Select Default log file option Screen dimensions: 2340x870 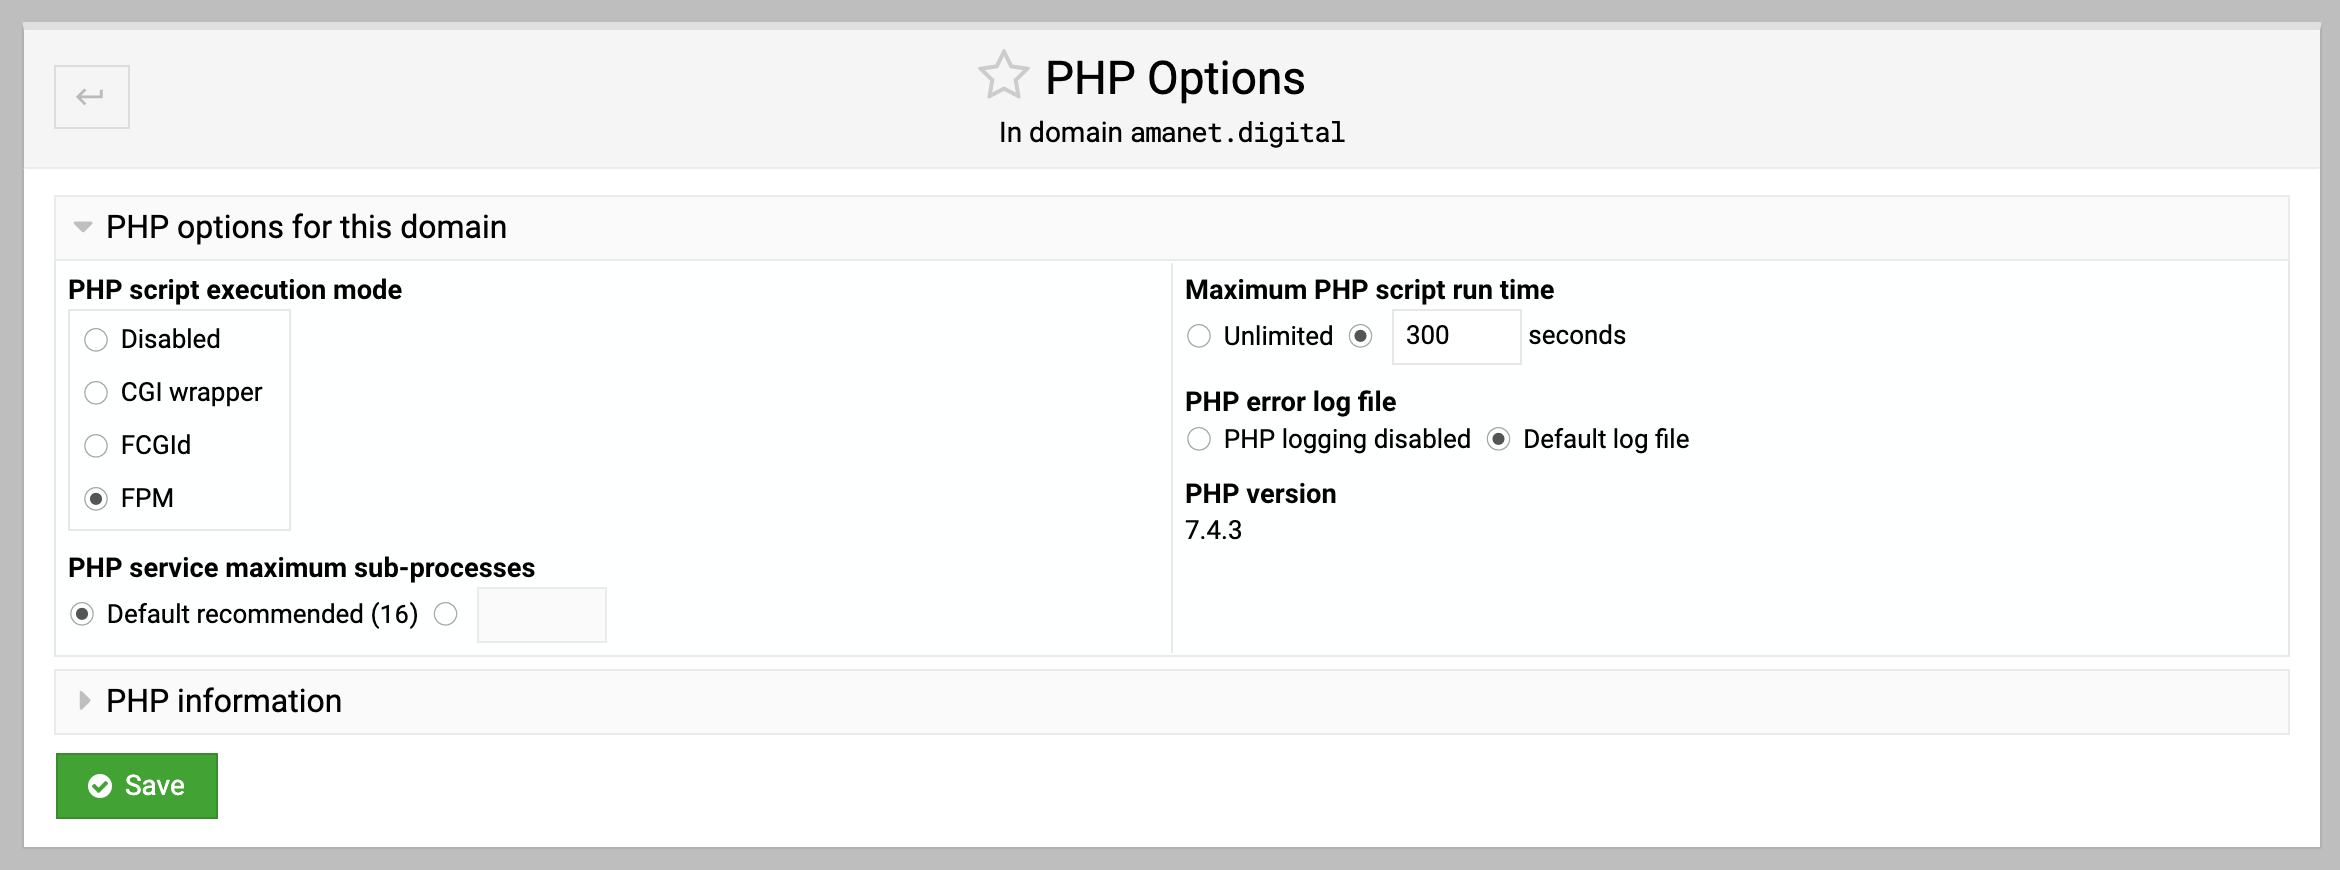[x=1498, y=439]
